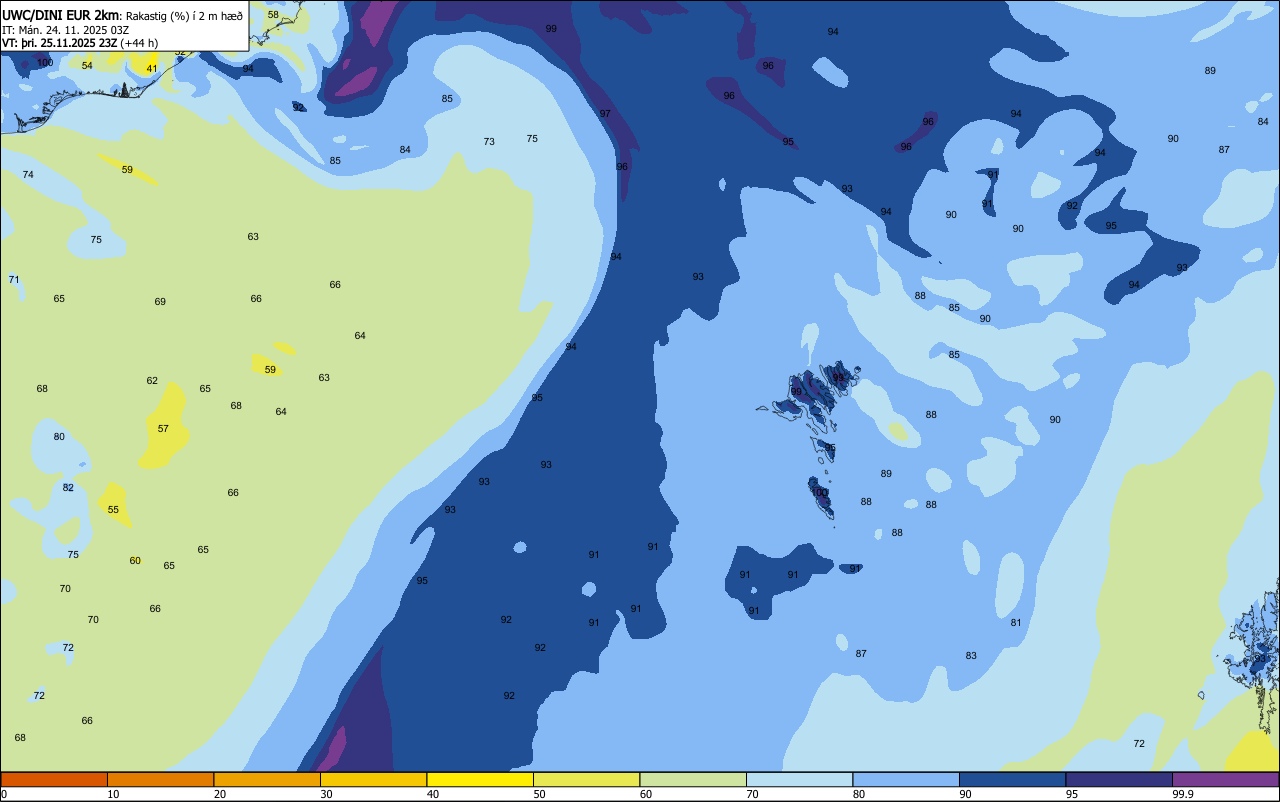Click the light green 60–70 legend swatch

tap(693, 779)
